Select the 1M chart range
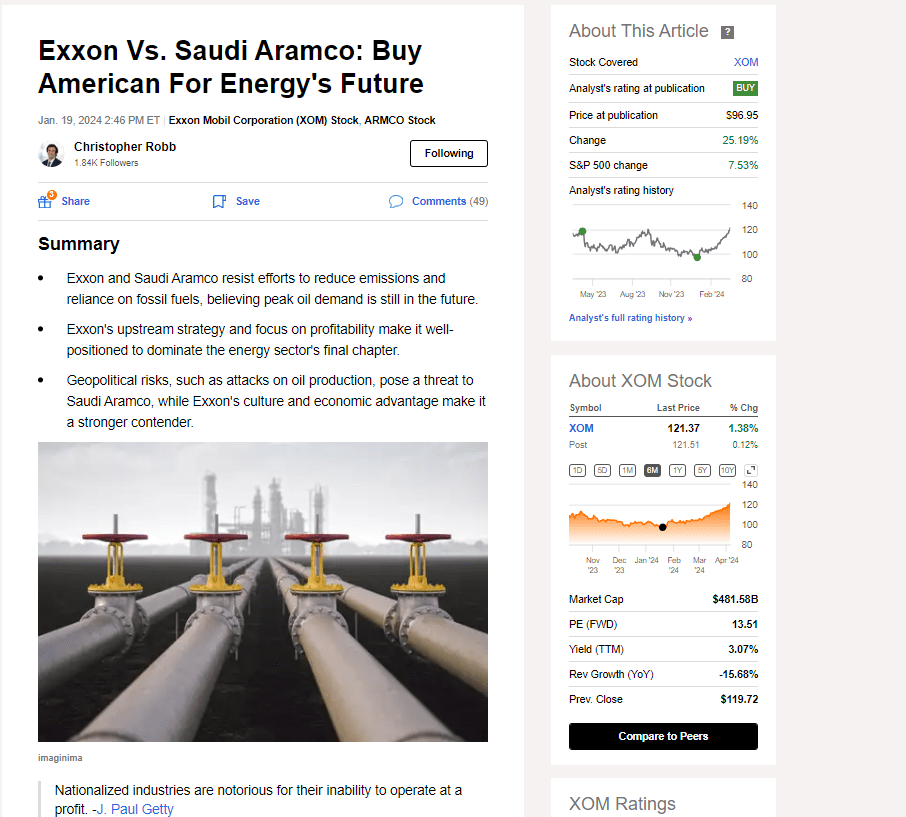Viewport: 906px width, 817px height. 627,470
